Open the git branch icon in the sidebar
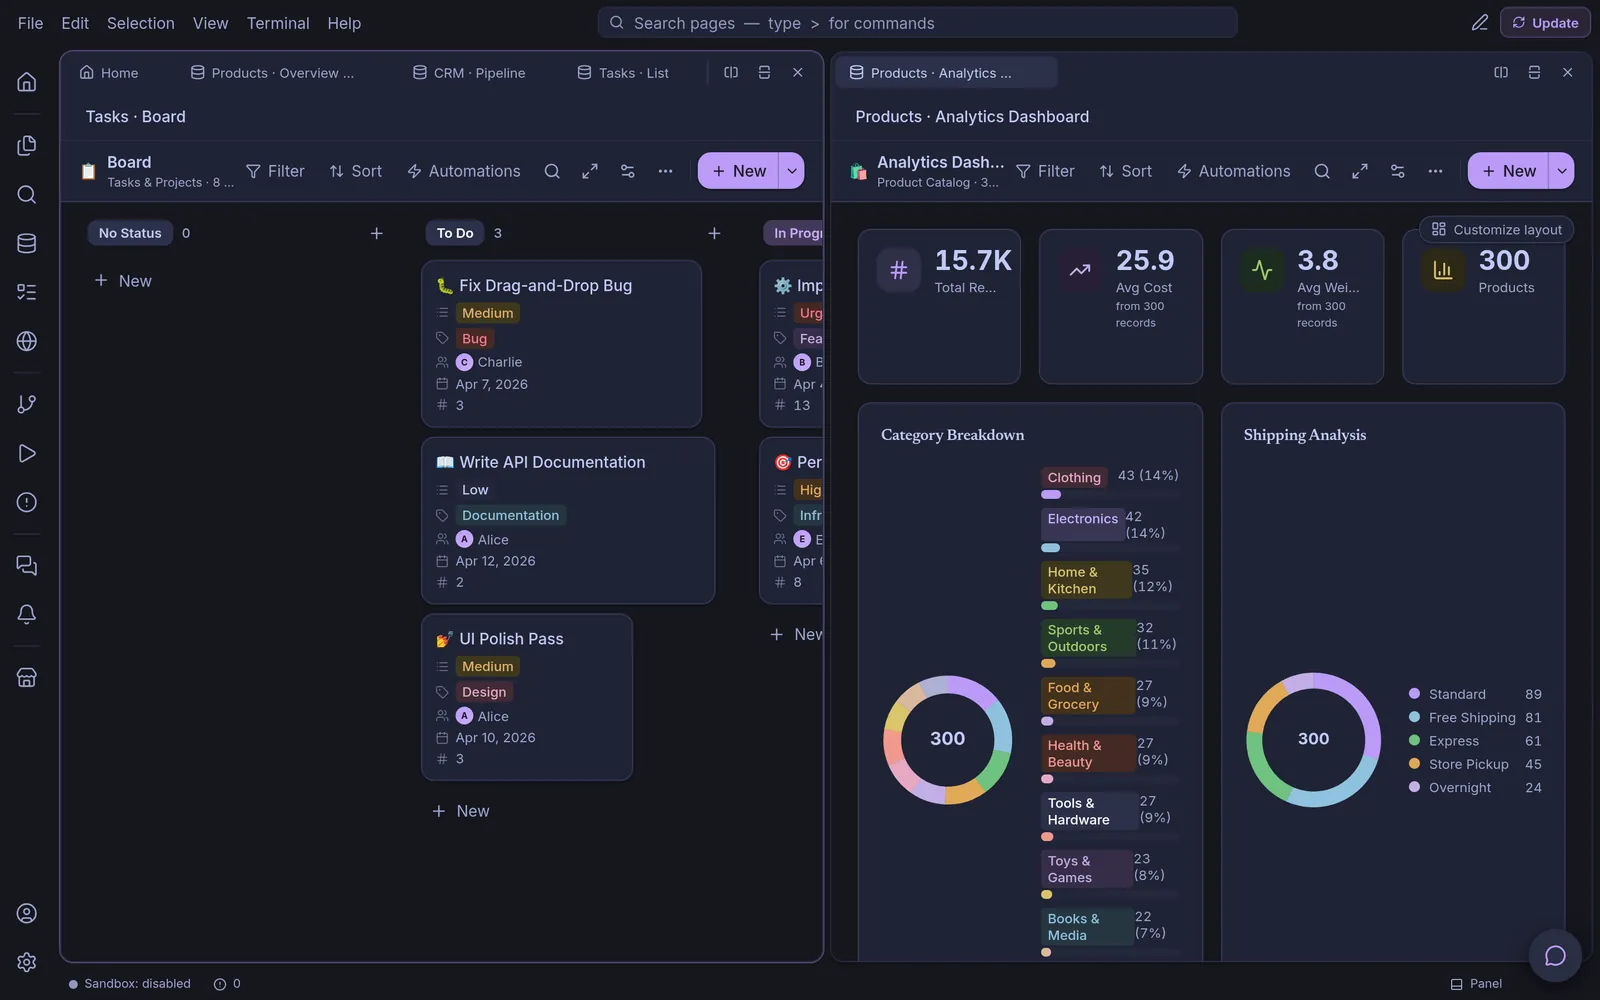Viewport: 1600px width, 1000px height. point(27,404)
